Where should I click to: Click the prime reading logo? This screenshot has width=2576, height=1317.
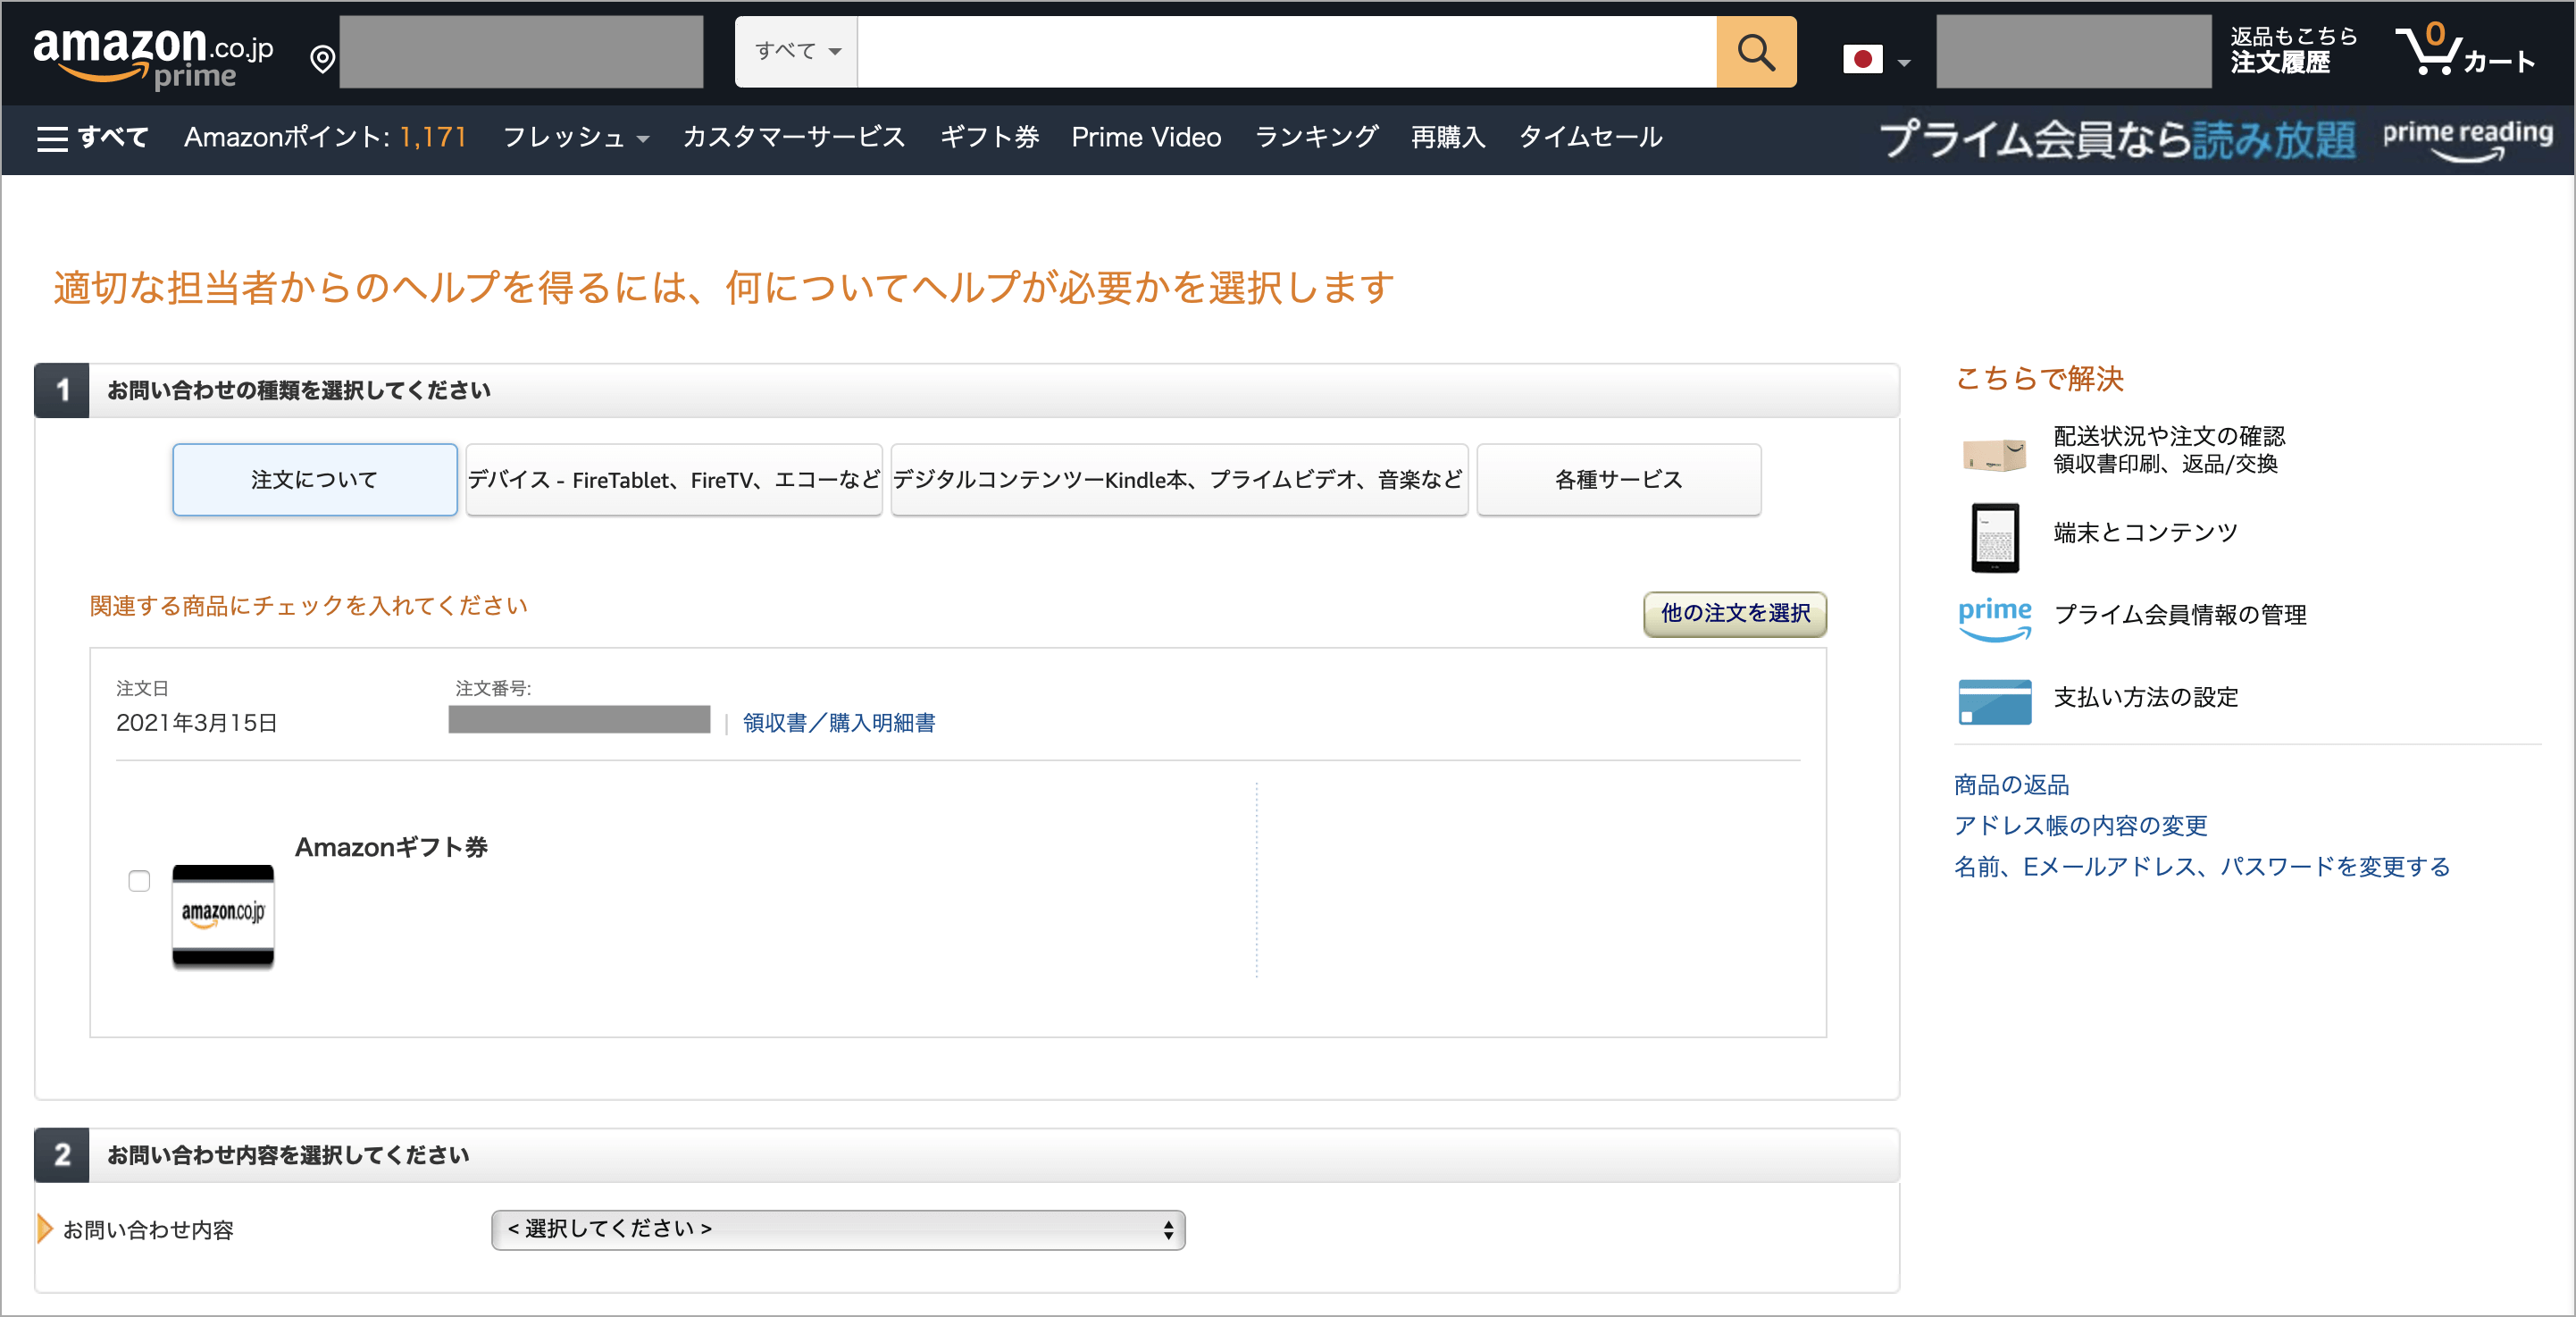(2464, 137)
